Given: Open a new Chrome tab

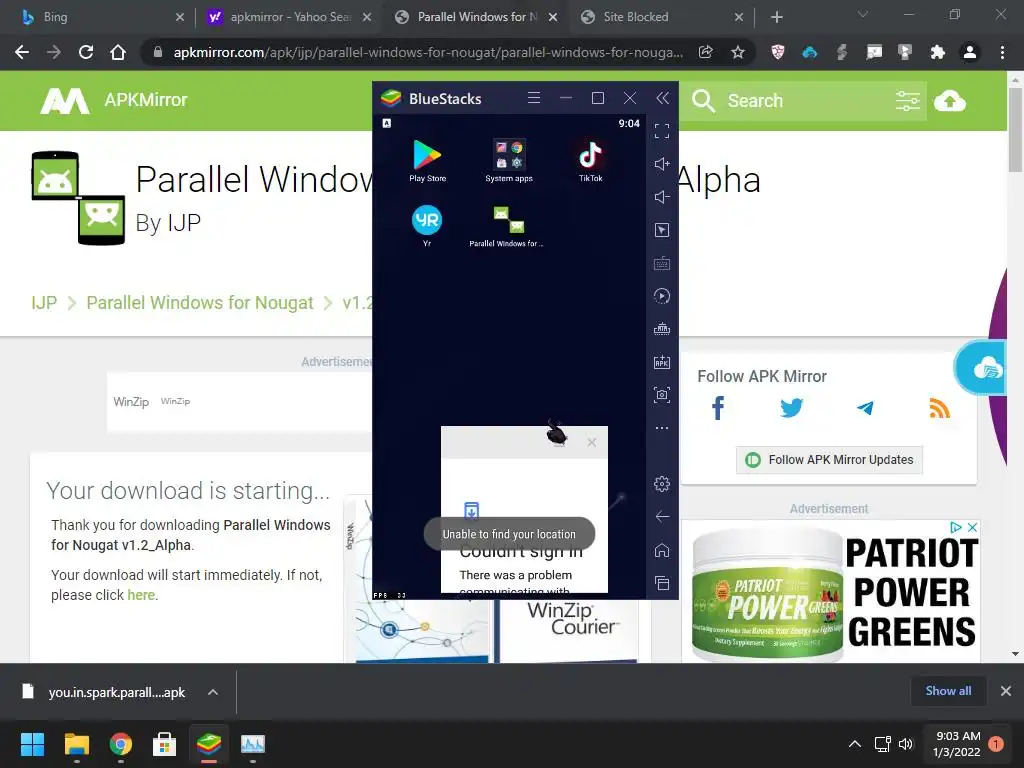Looking at the screenshot, I should click(x=776, y=17).
